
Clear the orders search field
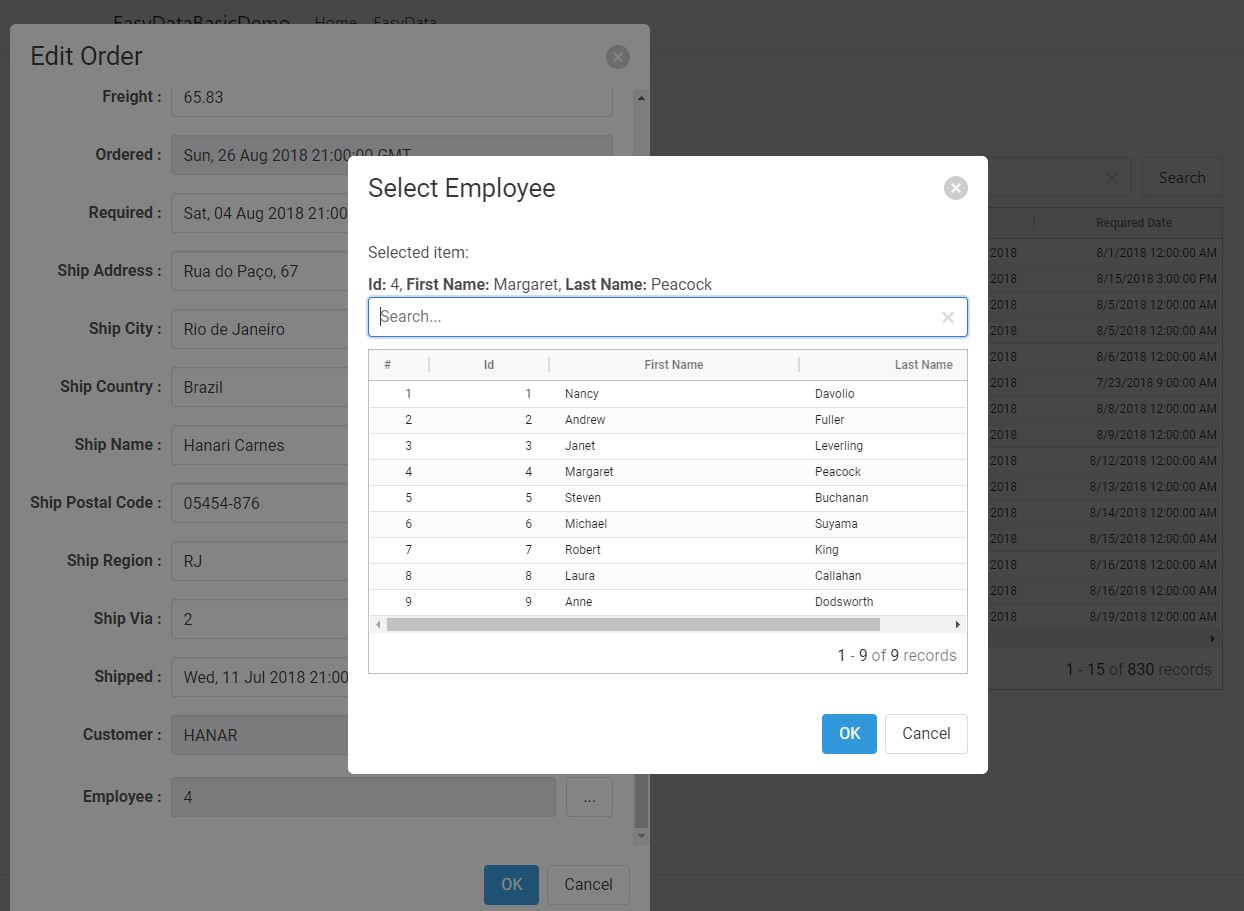1112,177
